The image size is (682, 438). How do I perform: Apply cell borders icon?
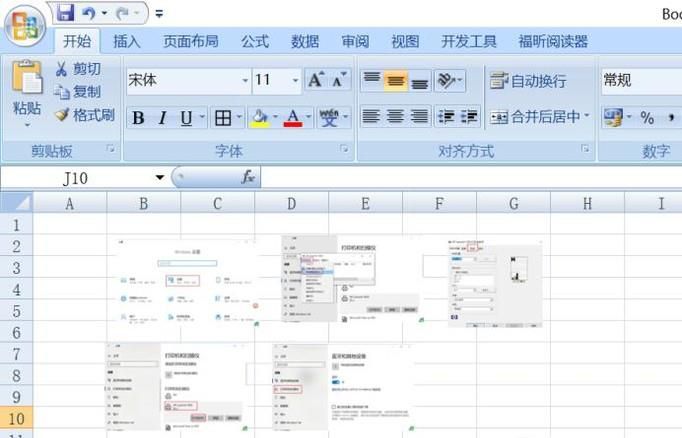pos(223,118)
